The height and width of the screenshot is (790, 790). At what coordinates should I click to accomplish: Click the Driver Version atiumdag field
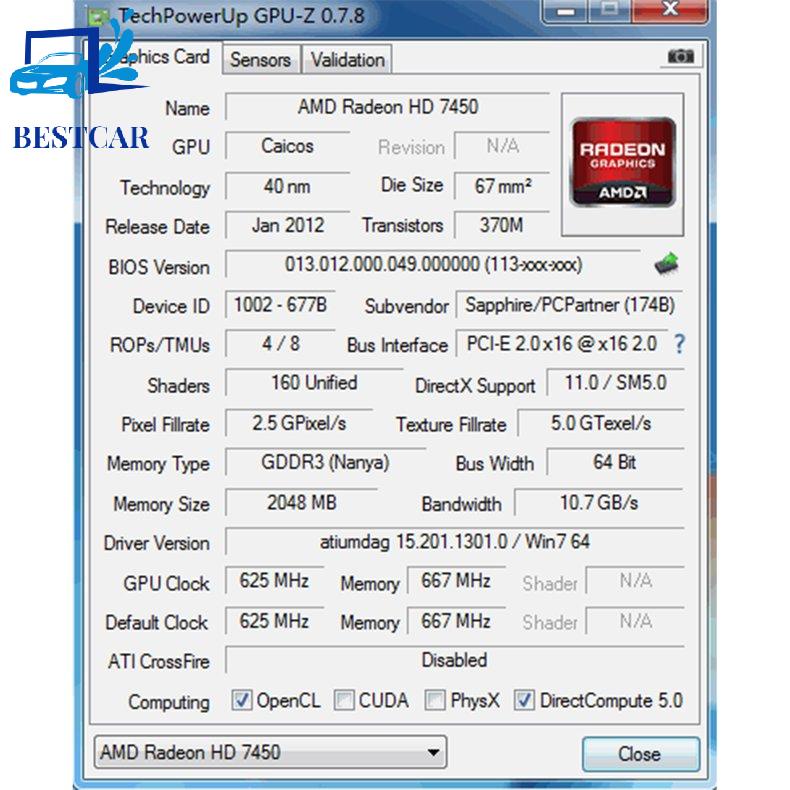tap(455, 542)
